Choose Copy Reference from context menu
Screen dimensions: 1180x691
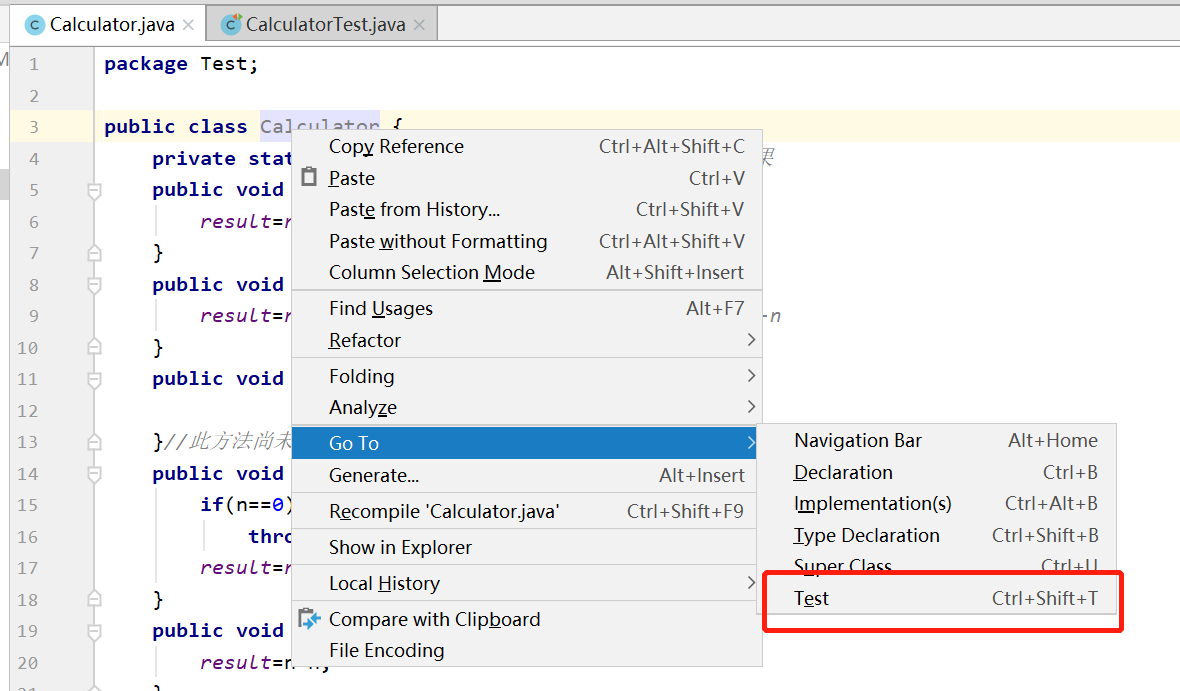(527, 146)
